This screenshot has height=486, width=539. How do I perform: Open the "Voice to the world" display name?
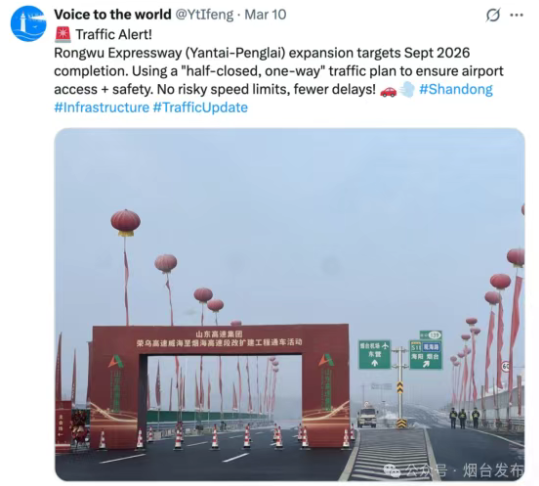tap(113, 14)
